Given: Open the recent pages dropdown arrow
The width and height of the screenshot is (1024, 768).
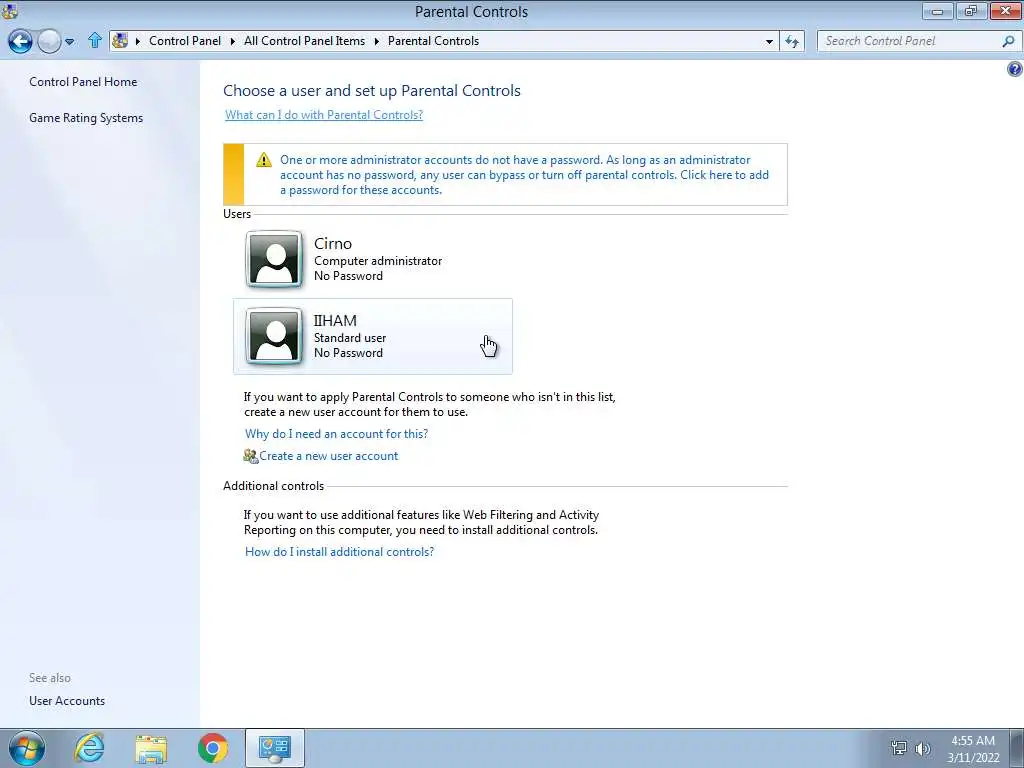Looking at the screenshot, I should 70,42.
